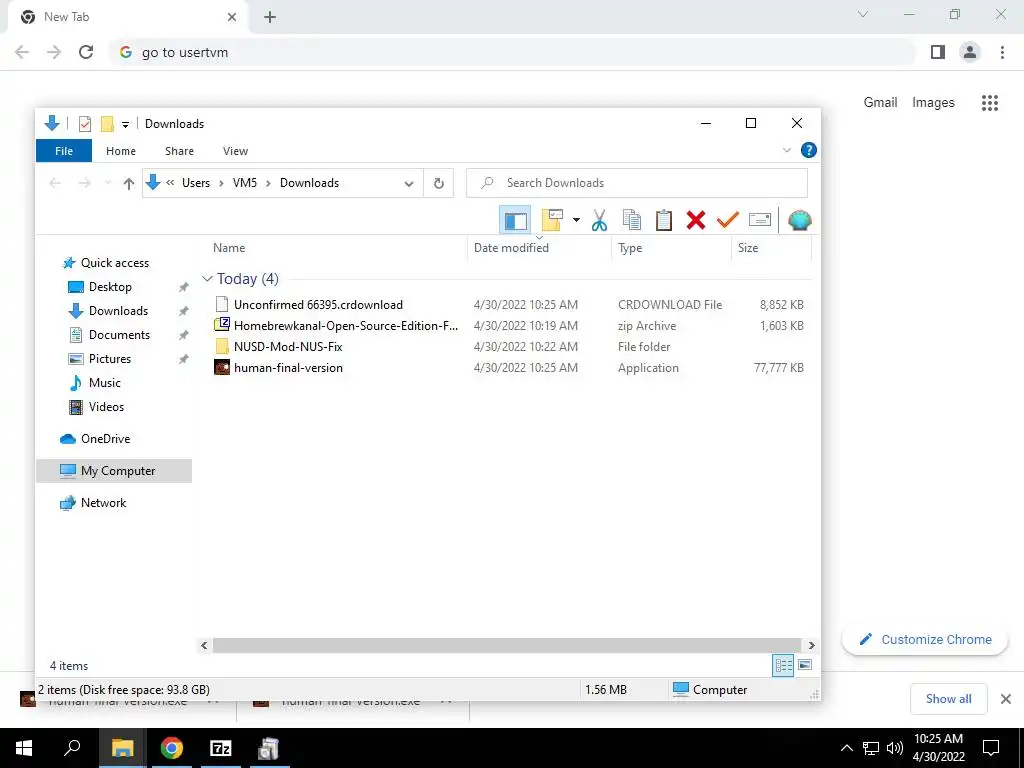Viewport: 1024px width, 768px height.
Task: Click the horizontal scrollbar right arrow
Action: pos(810,645)
